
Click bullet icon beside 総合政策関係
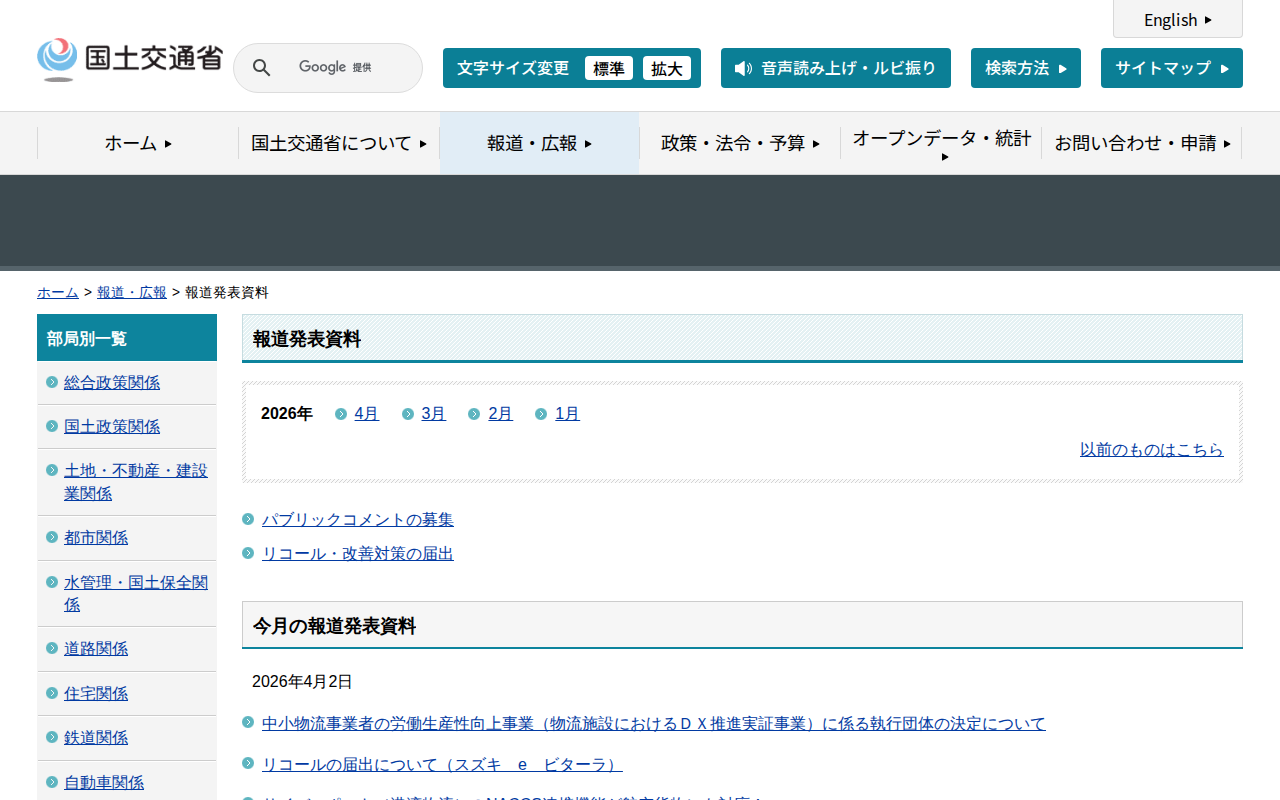point(52,382)
